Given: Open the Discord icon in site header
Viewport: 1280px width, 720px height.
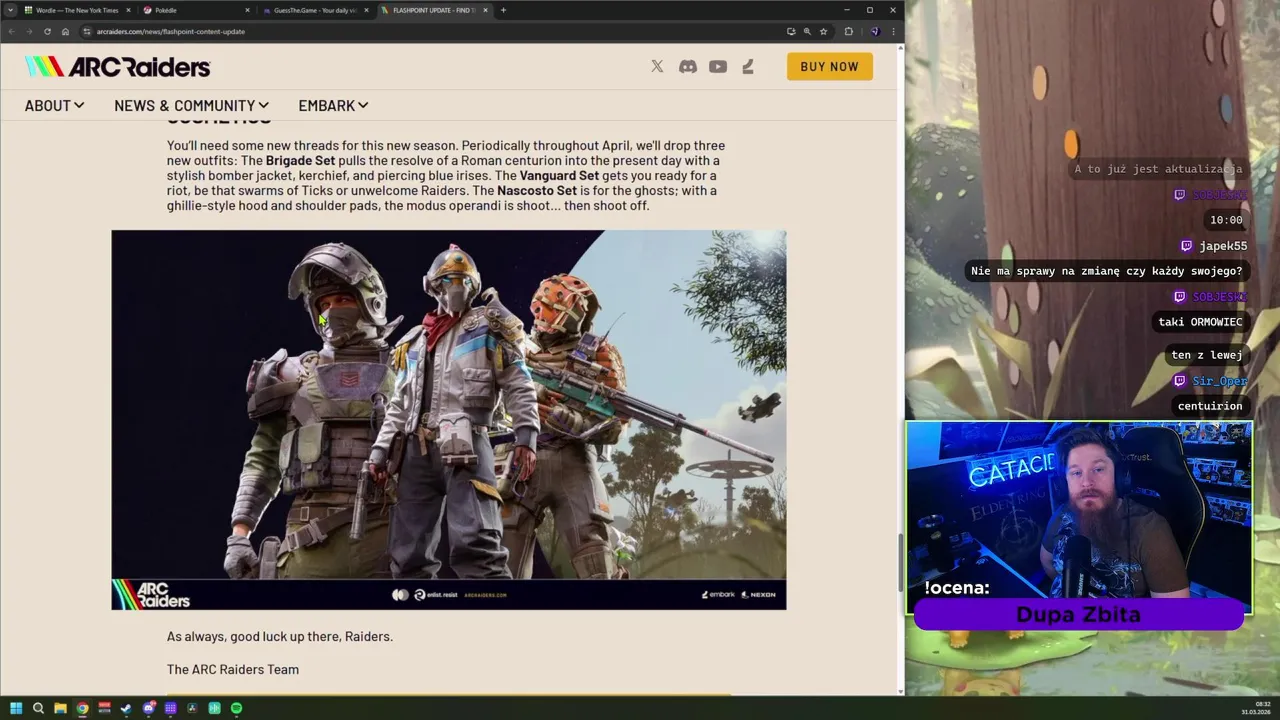Looking at the screenshot, I should 688,67.
